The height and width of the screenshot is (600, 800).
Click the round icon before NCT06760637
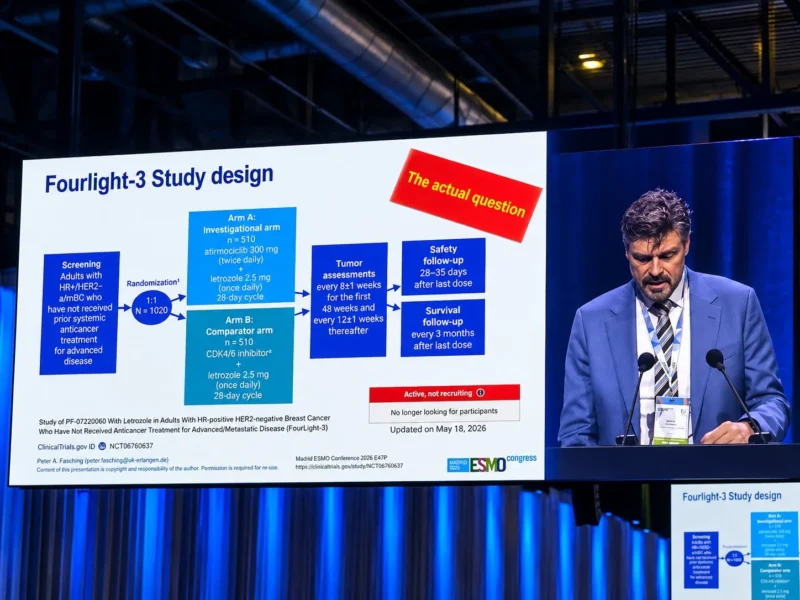[102, 446]
